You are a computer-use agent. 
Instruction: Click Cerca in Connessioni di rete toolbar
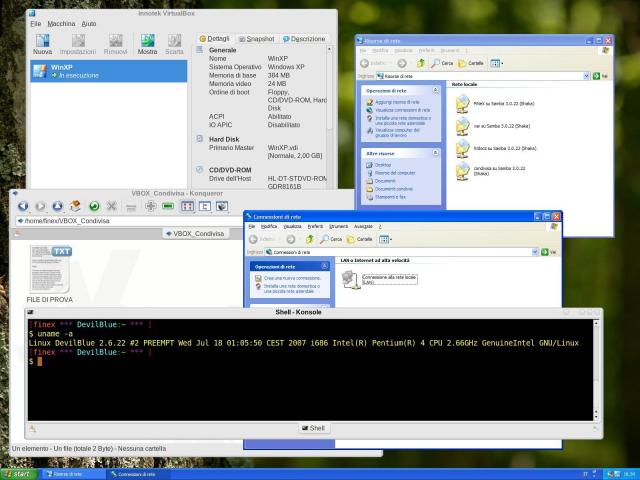(x=331, y=239)
